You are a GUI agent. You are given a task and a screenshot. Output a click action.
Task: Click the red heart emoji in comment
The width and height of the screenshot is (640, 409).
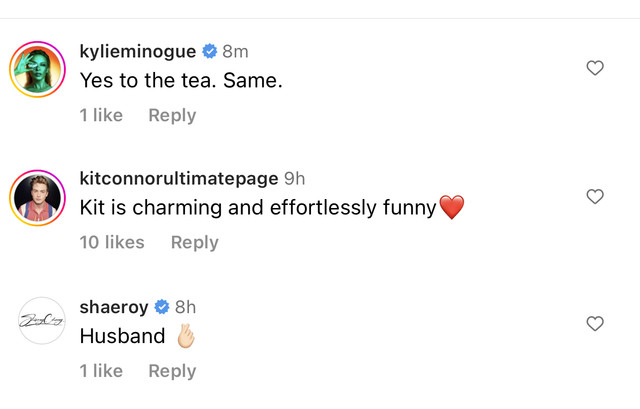tap(452, 207)
